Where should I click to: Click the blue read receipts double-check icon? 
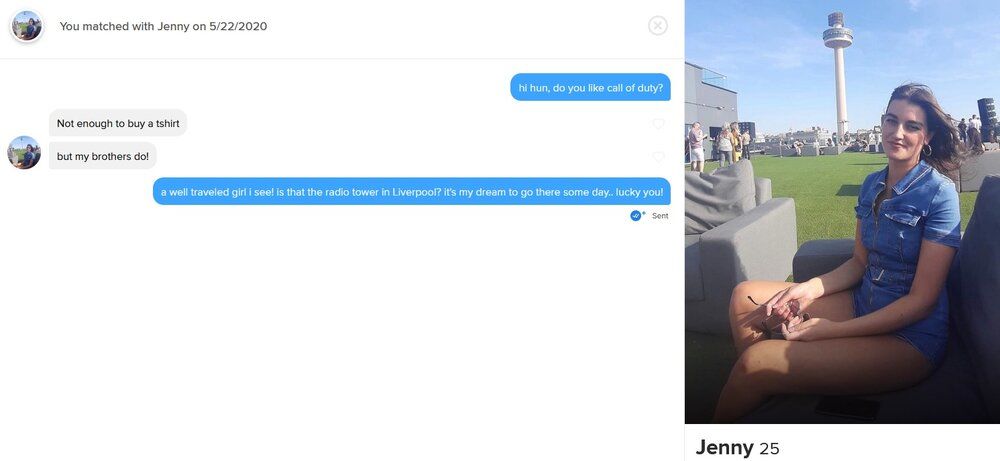[635, 216]
